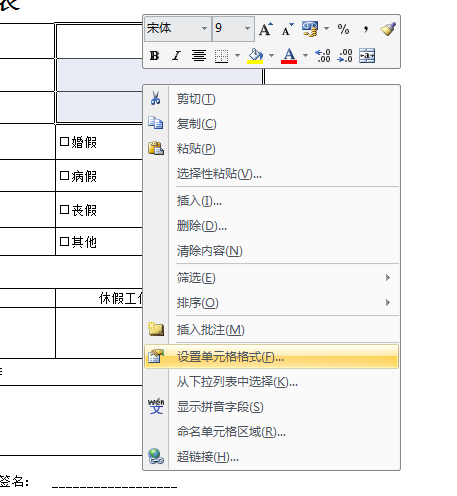Click the copy icon beside 复制
The height and width of the screenshot is (496, 457).
155,123
